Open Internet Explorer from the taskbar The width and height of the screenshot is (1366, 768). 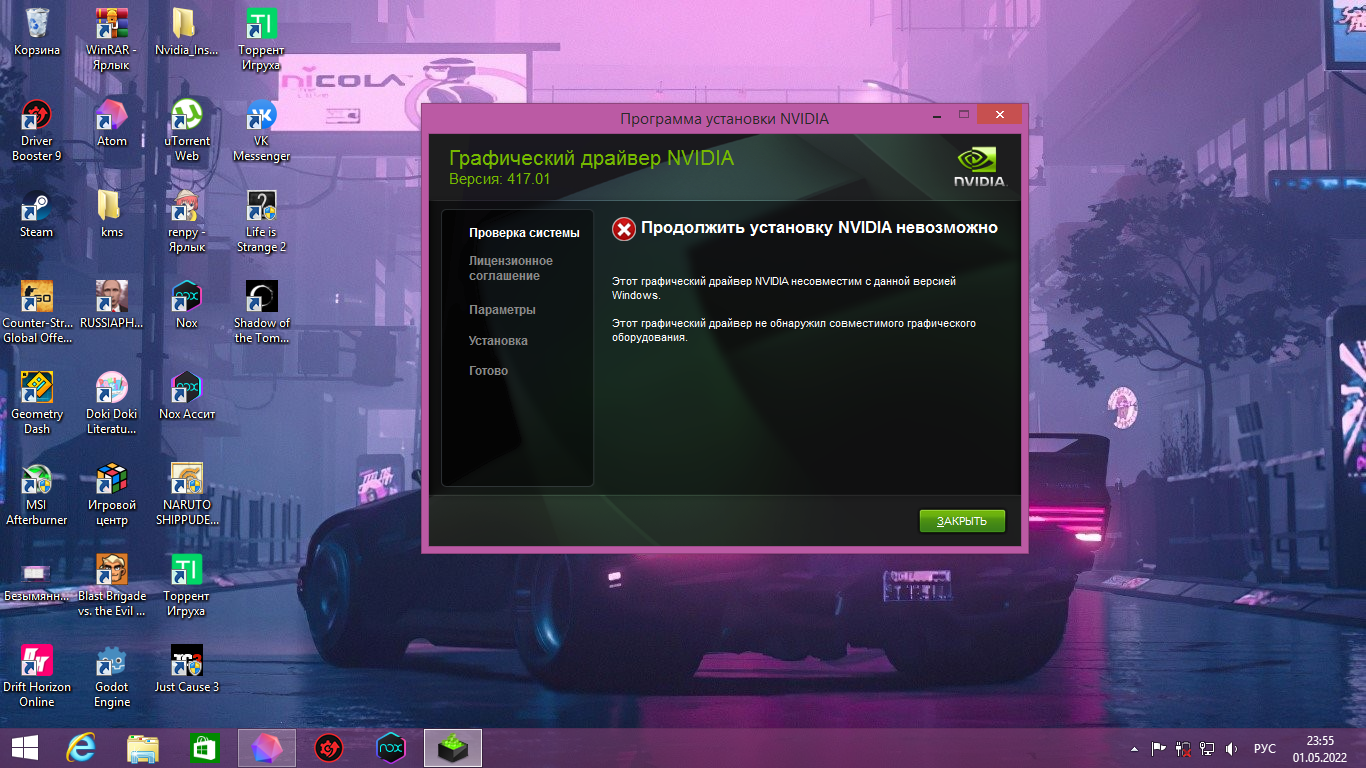click(x=81, y=748)
